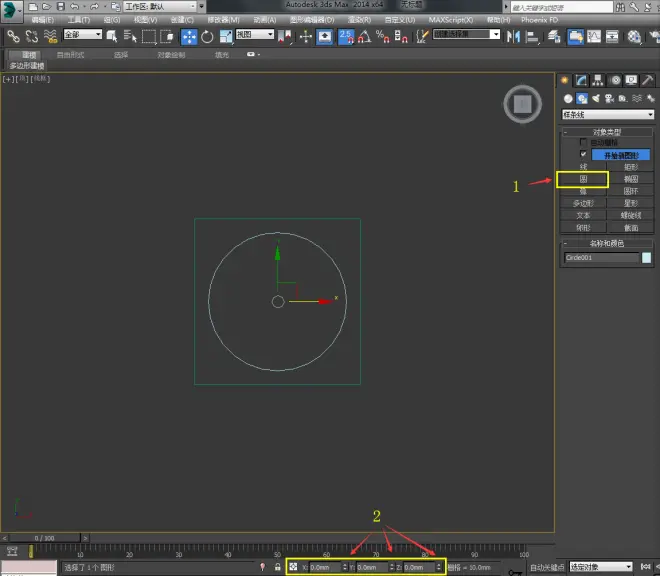
Task: Open the Material Editor icon
Action: click(x=634, y=37)
